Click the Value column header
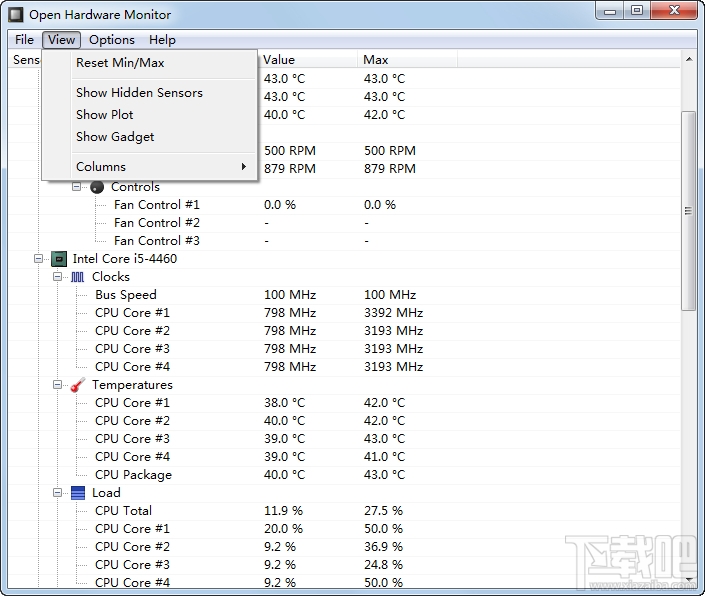 click(x=308, y=60)
